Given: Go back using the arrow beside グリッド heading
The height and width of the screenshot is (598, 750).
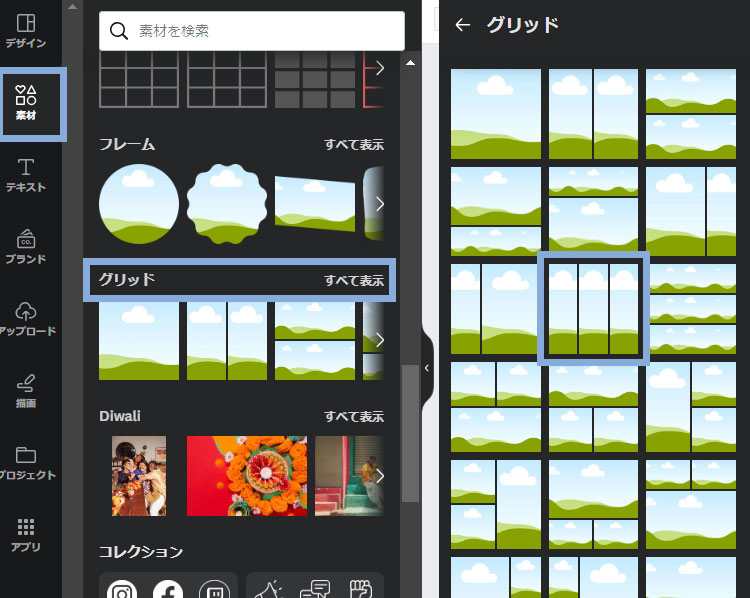Looking at the screenshot, I should tap(463, 24).
